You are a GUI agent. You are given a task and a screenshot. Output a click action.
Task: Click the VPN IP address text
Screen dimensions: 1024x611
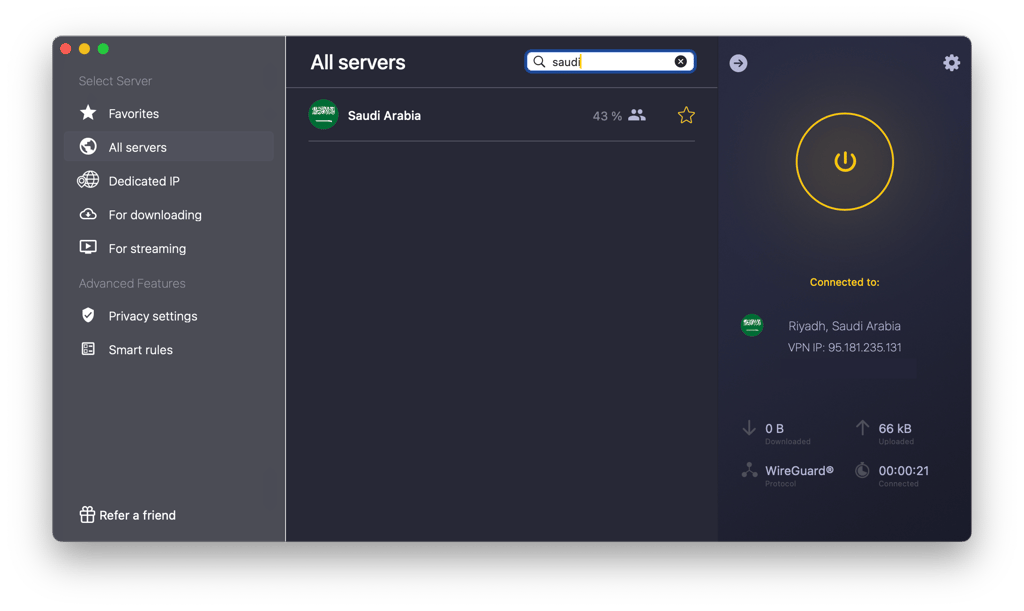[x=844, y=347]
